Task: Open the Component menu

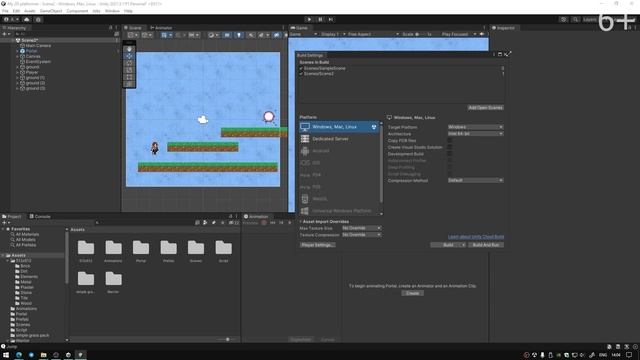Action: 77,11
